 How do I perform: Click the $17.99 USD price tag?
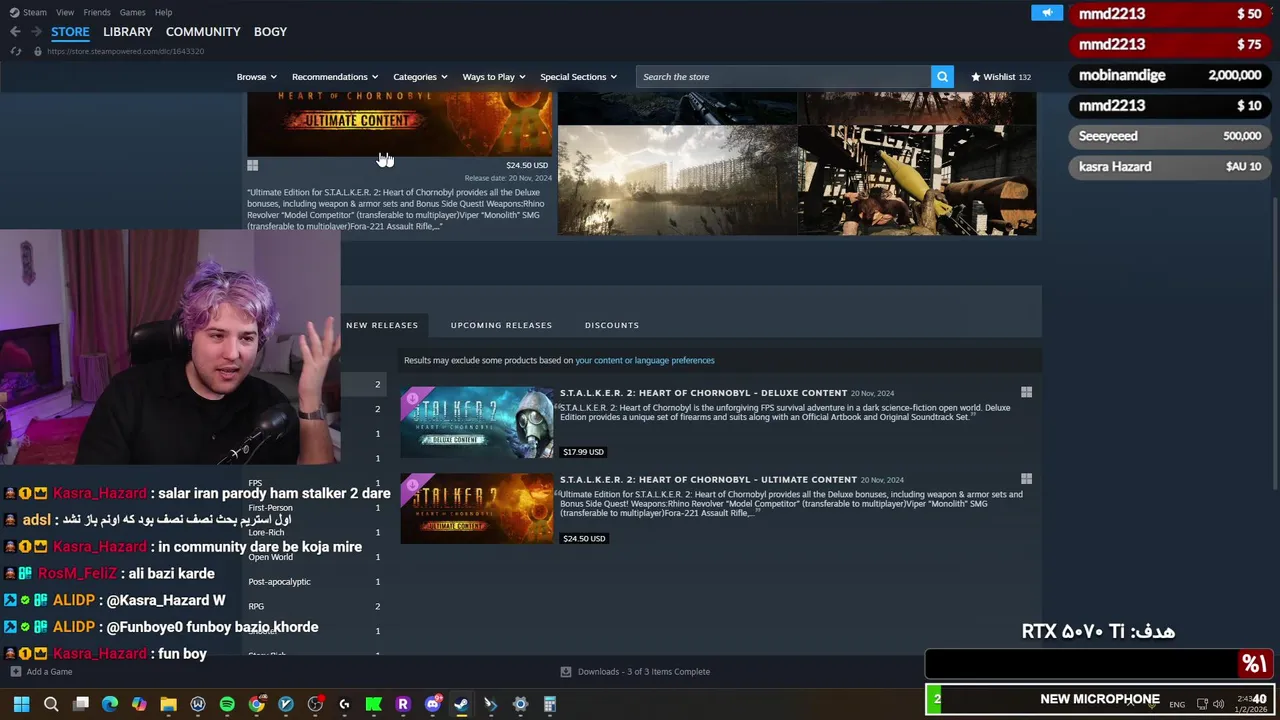(583, 452)
